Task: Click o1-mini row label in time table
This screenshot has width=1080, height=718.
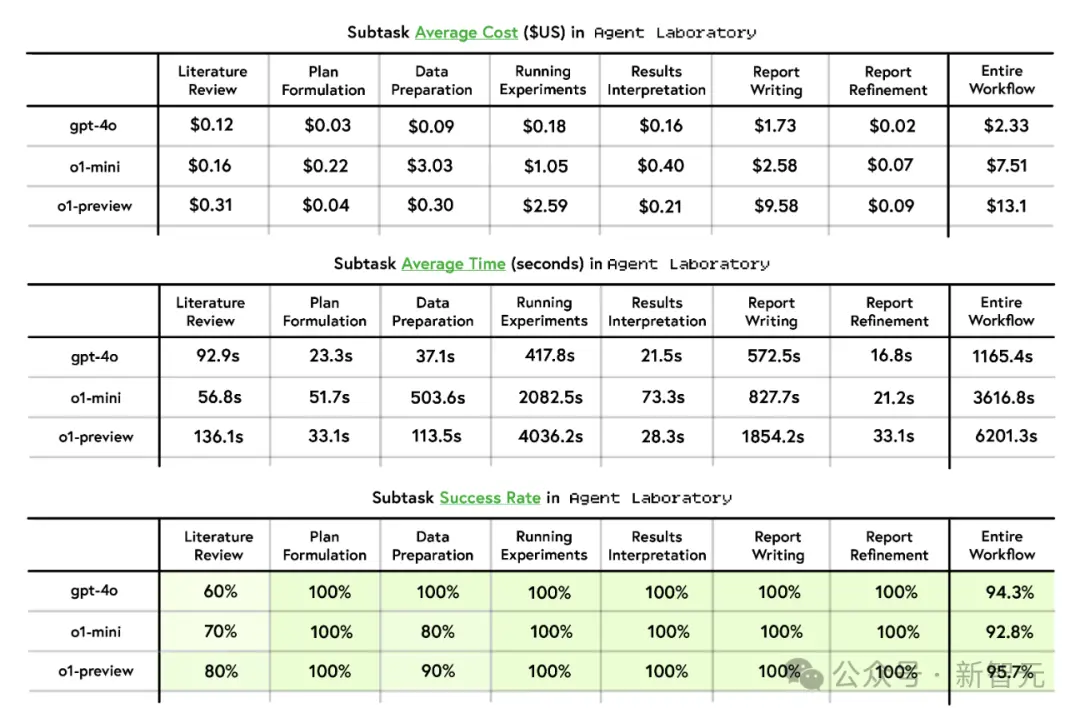Action: [96, 398]
